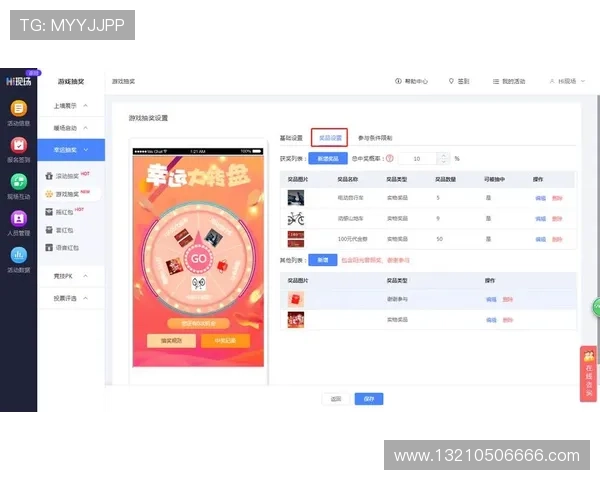Click the wheel icon beside 游戏抽奖
The image size is (600, 480).
pos(49,194)
